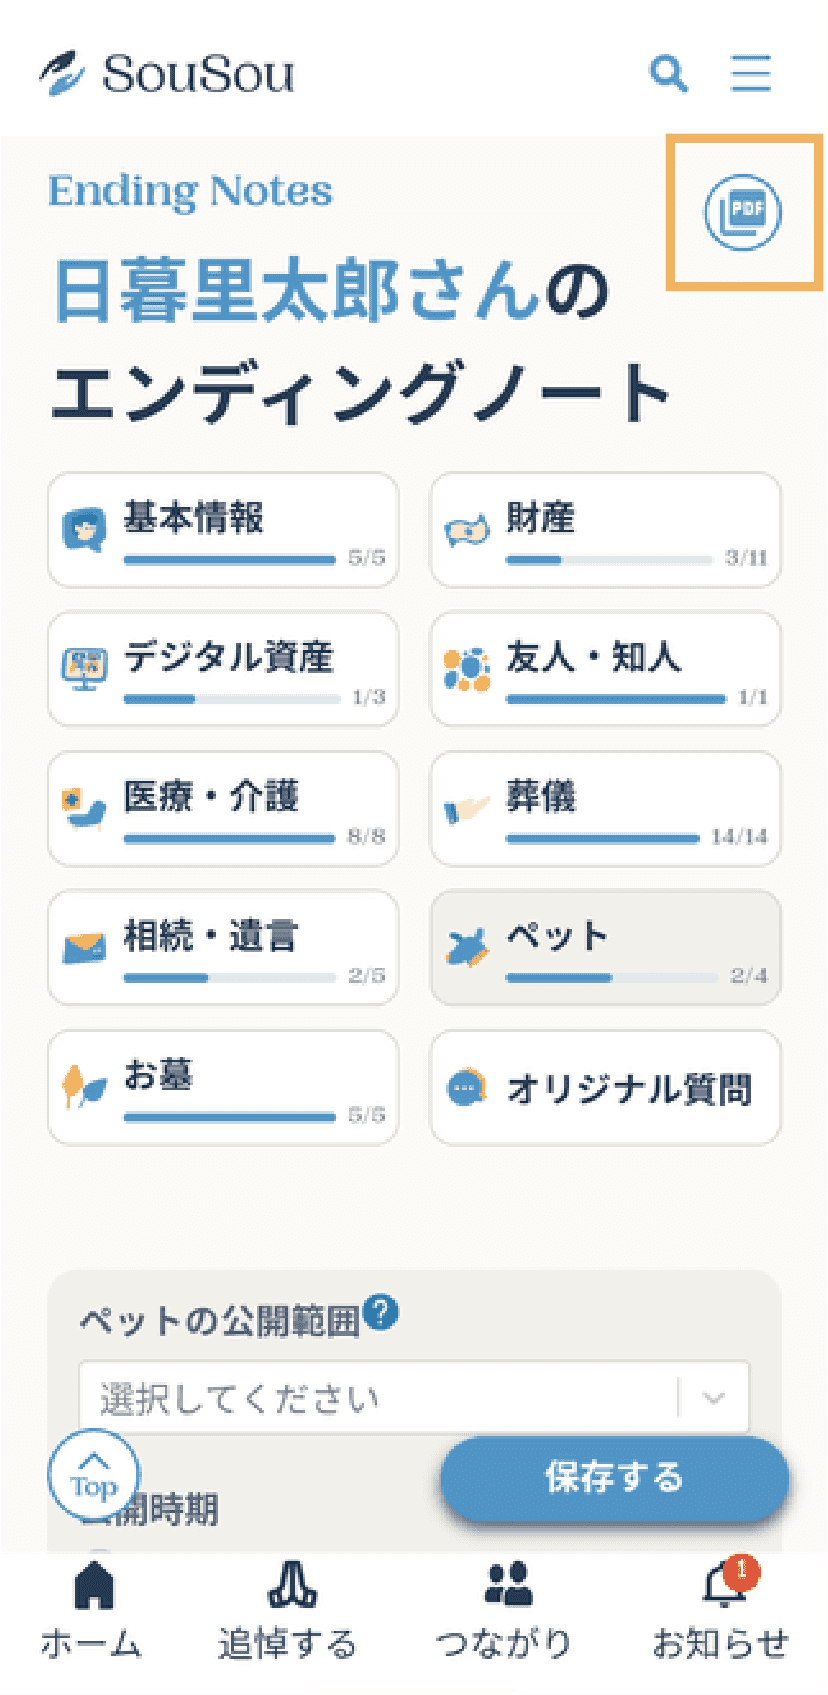The width and height of the screenshot is (828, 1695).
Task: Expand the 選択してください dropdown
Action: [x=380, y=1398]
